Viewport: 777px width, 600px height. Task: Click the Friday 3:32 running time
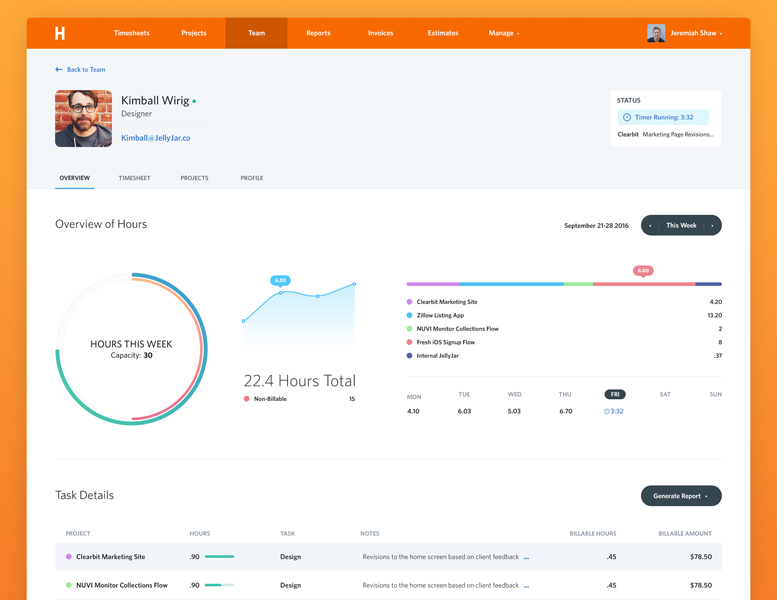tap(617, 411)
